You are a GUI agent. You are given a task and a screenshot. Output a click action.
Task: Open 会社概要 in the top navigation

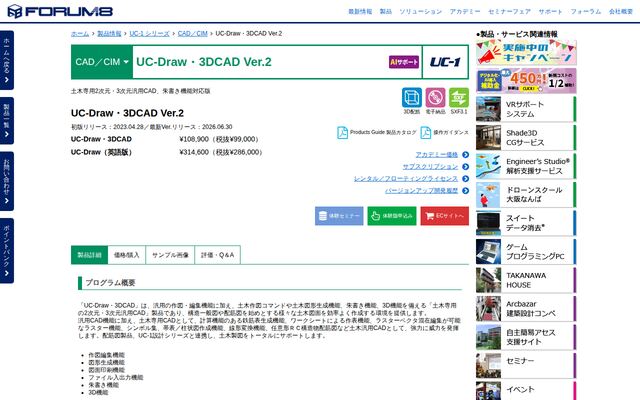coord(621,11)
